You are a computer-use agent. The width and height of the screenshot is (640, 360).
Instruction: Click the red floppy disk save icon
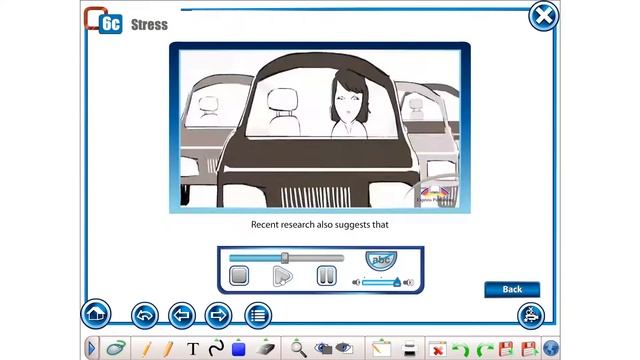(x=506, y=349)
